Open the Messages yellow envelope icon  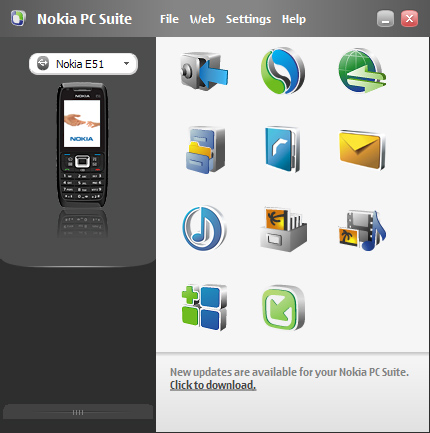pos(362,150)
